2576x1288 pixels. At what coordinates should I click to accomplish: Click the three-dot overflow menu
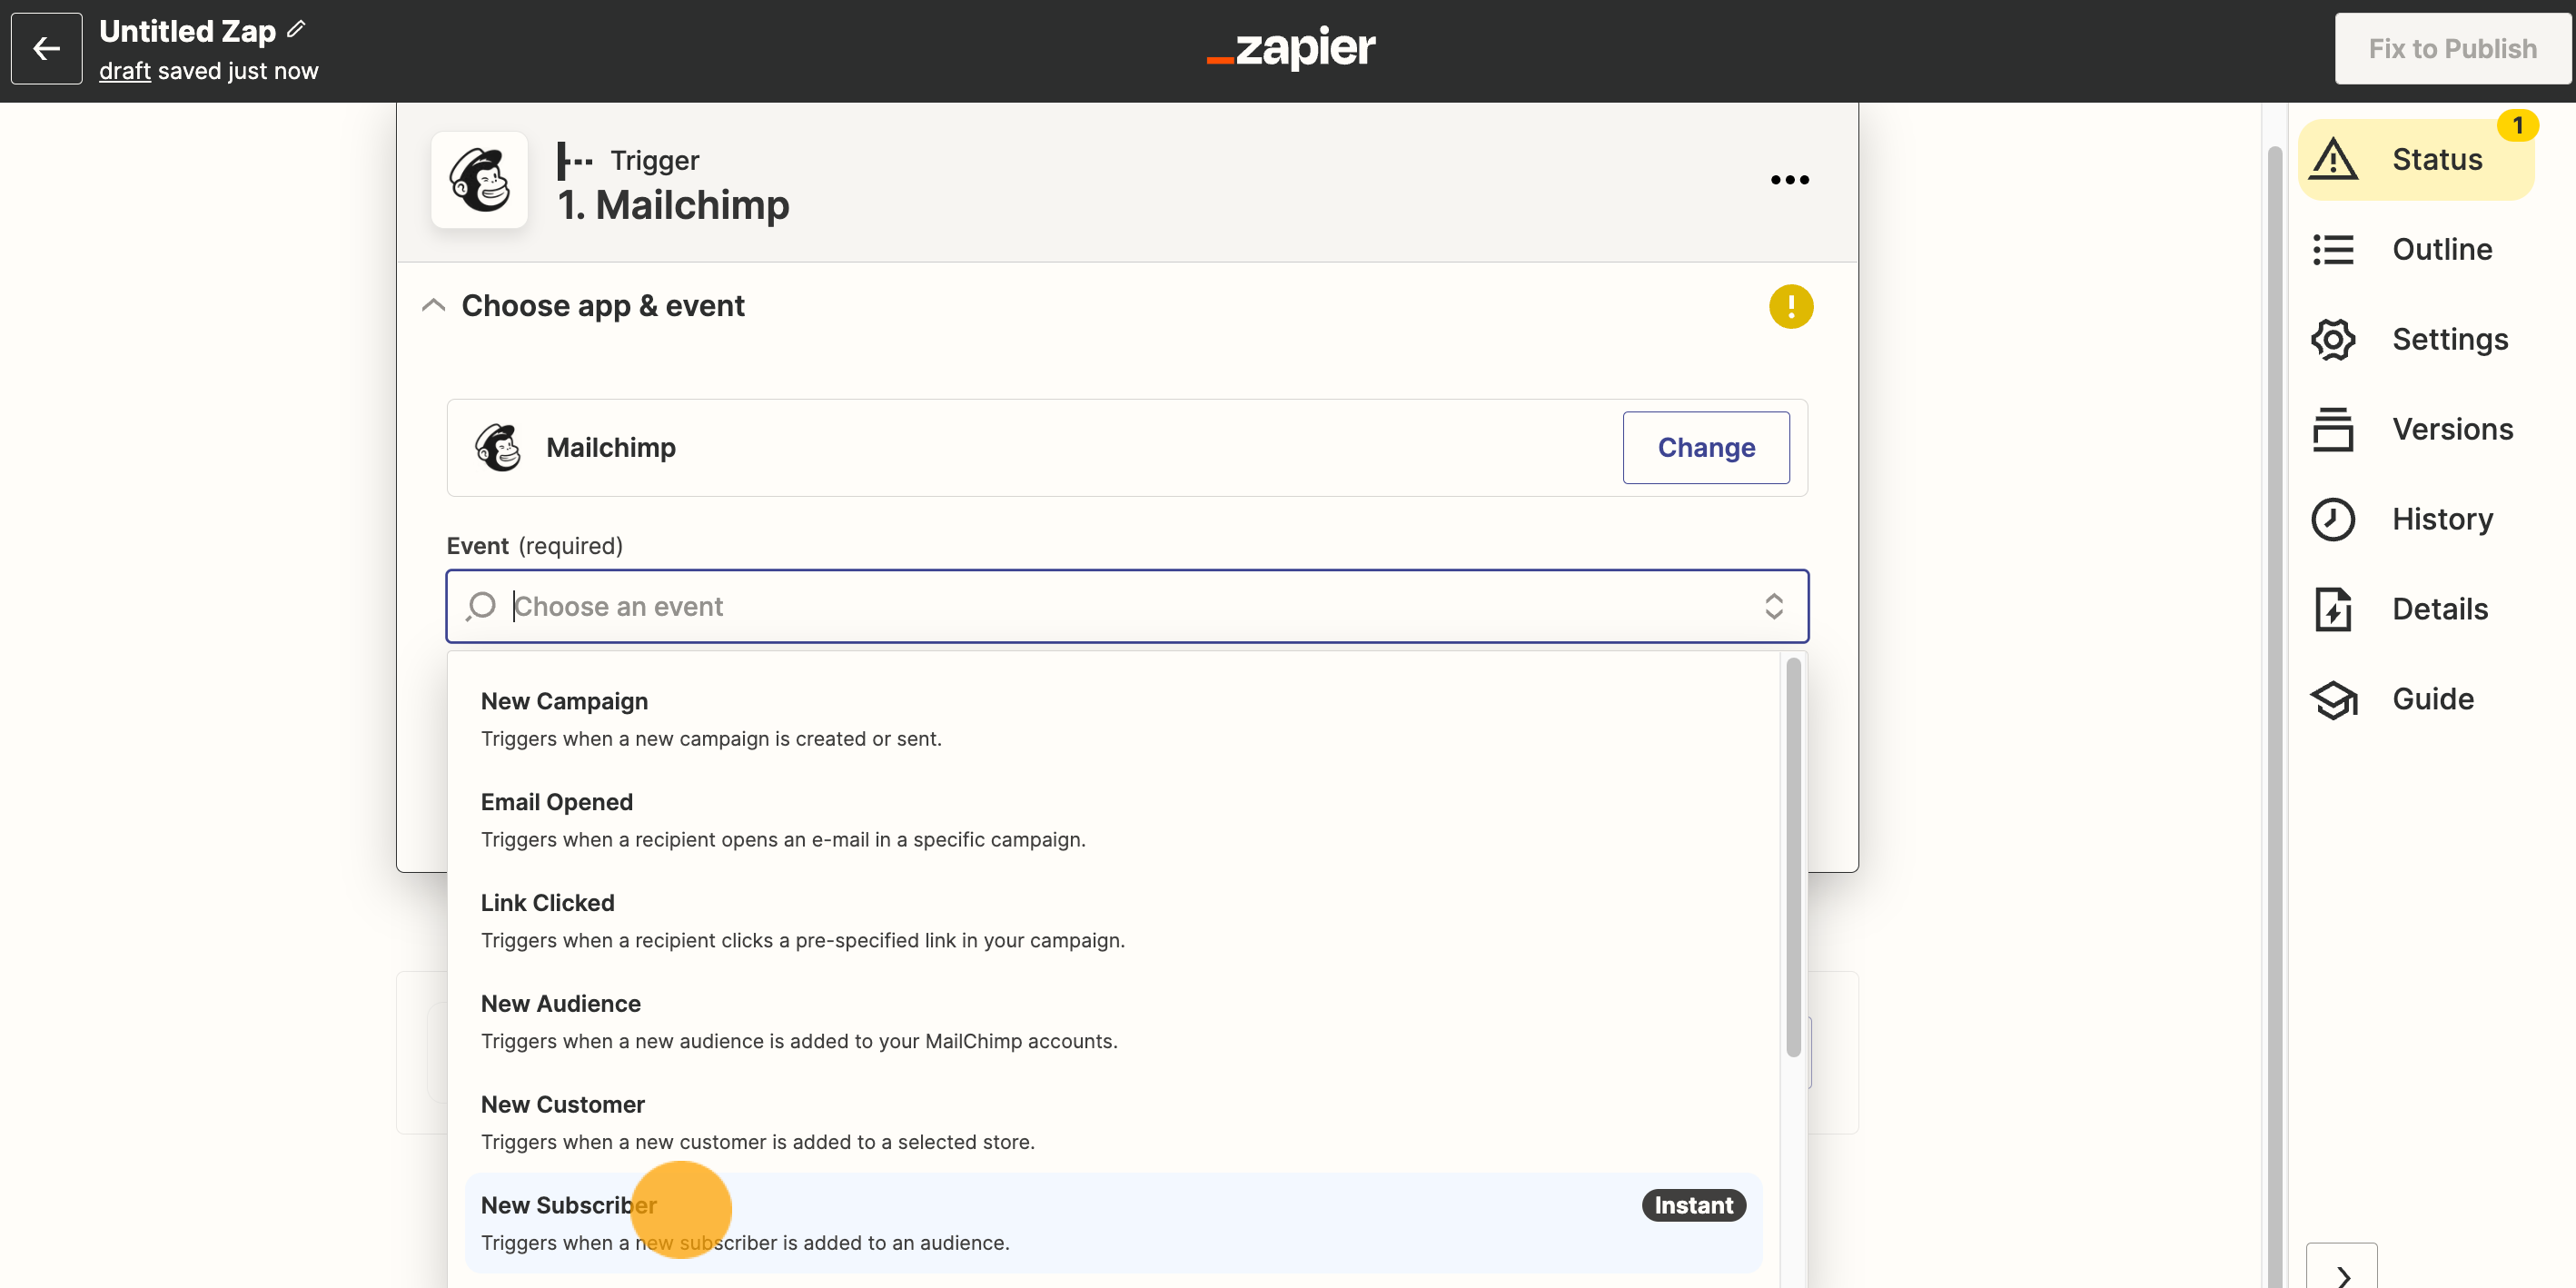[1789, 181]
